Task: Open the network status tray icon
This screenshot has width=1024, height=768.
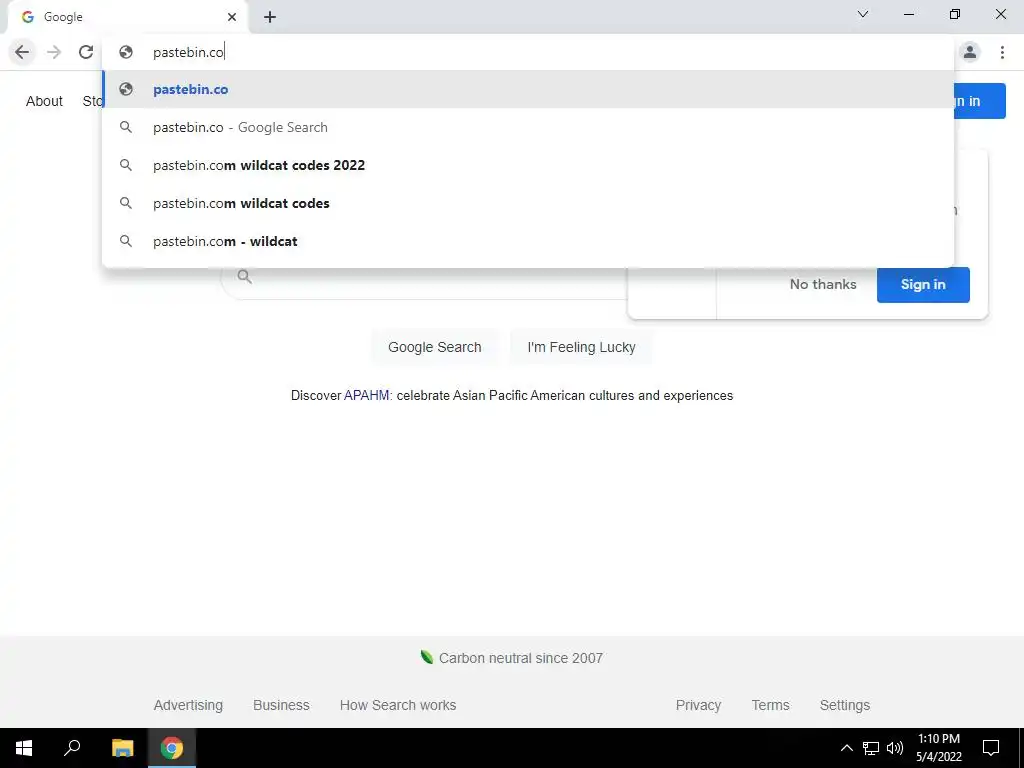Action: pyautogui.click(x=871, y=748)
